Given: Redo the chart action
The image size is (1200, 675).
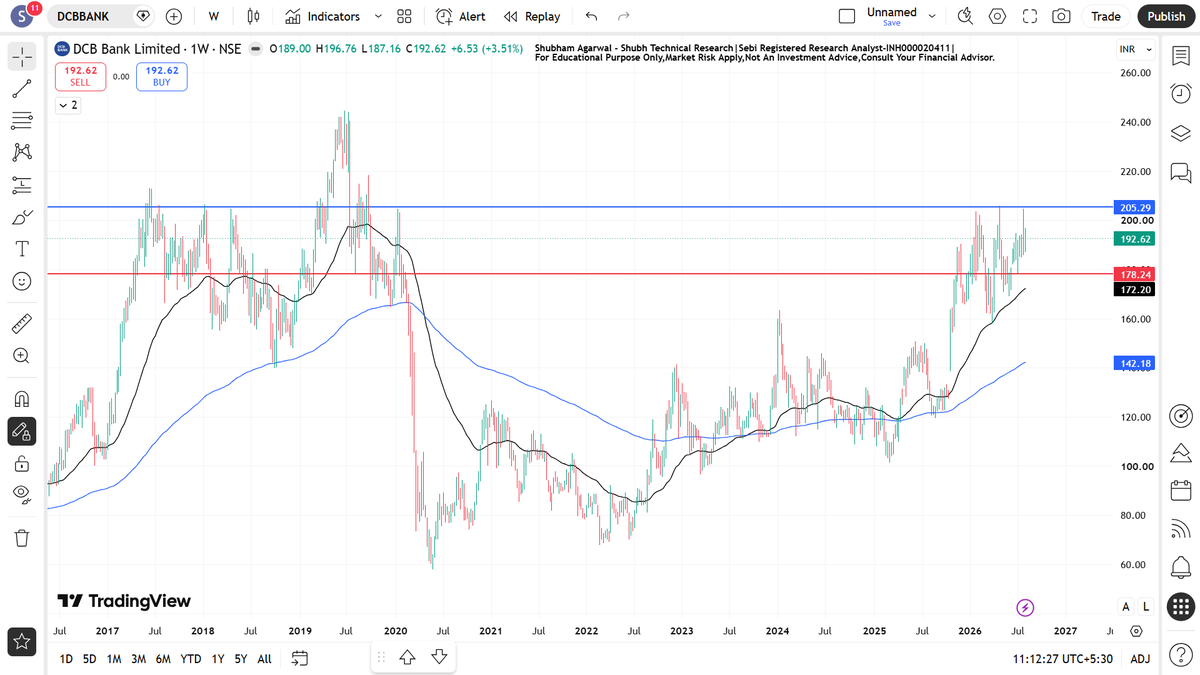Looking at the screenshot, I should 624,16.
